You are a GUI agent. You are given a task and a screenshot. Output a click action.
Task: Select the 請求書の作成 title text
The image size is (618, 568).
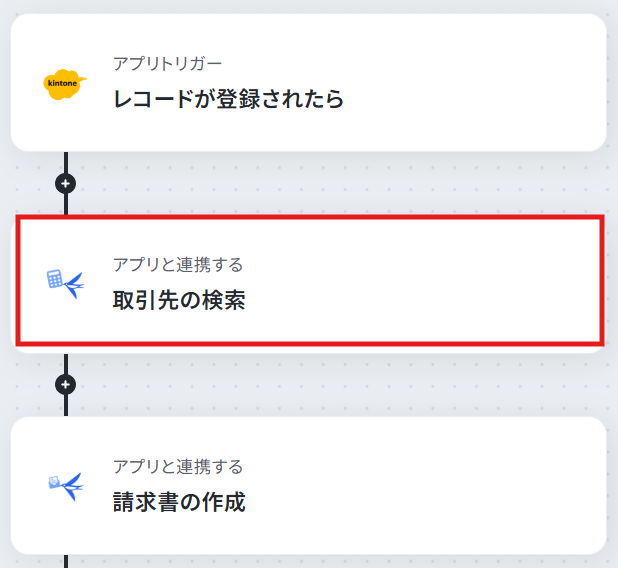pos(179,502)
